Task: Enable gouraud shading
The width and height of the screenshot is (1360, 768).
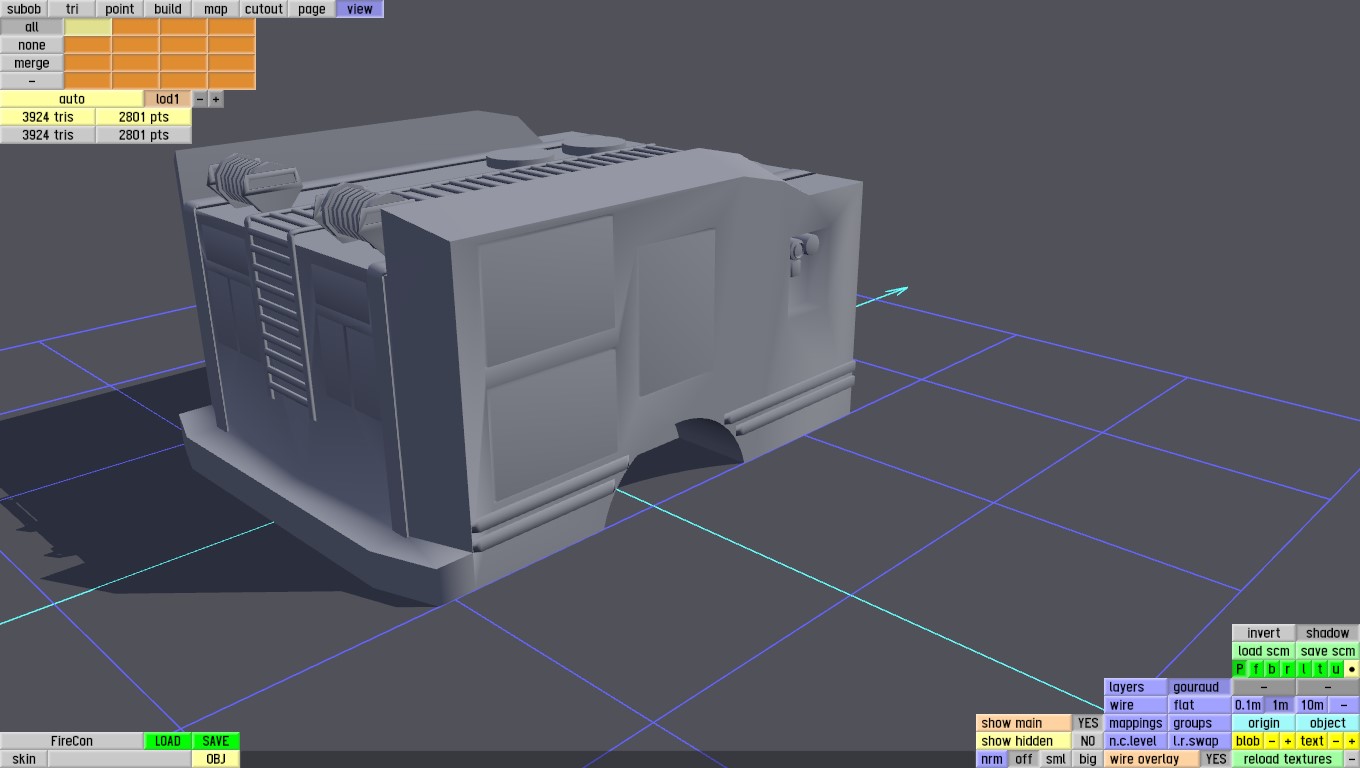Action: pyautogui.click(x=1200, y=687)
